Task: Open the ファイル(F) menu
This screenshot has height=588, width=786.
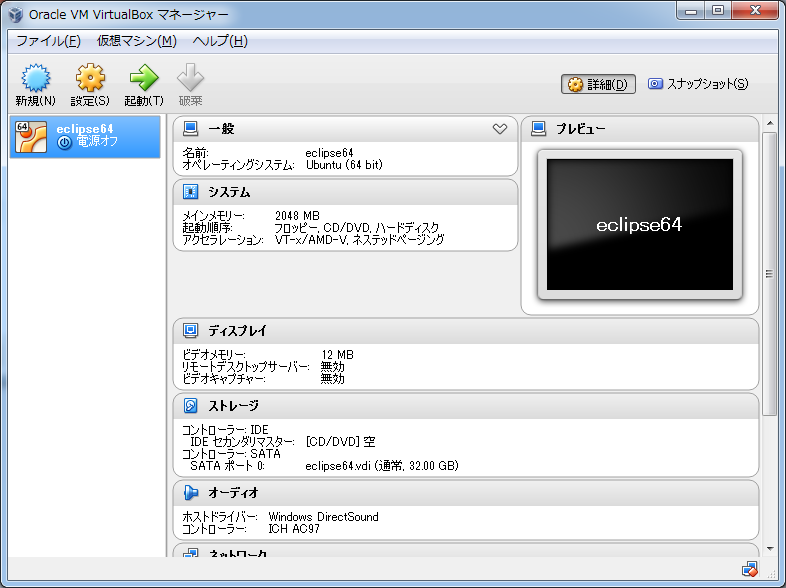Action: tap(48, 41)
